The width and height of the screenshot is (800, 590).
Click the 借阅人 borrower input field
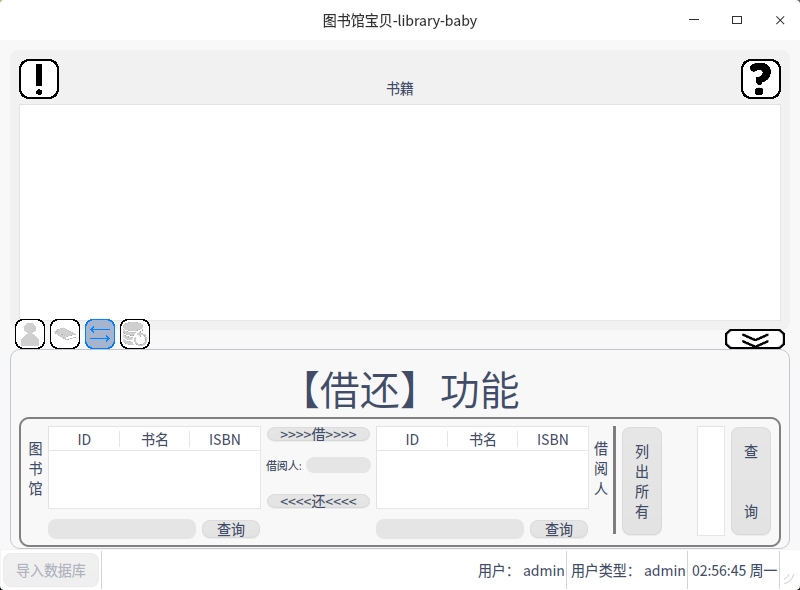click(338, 465)
